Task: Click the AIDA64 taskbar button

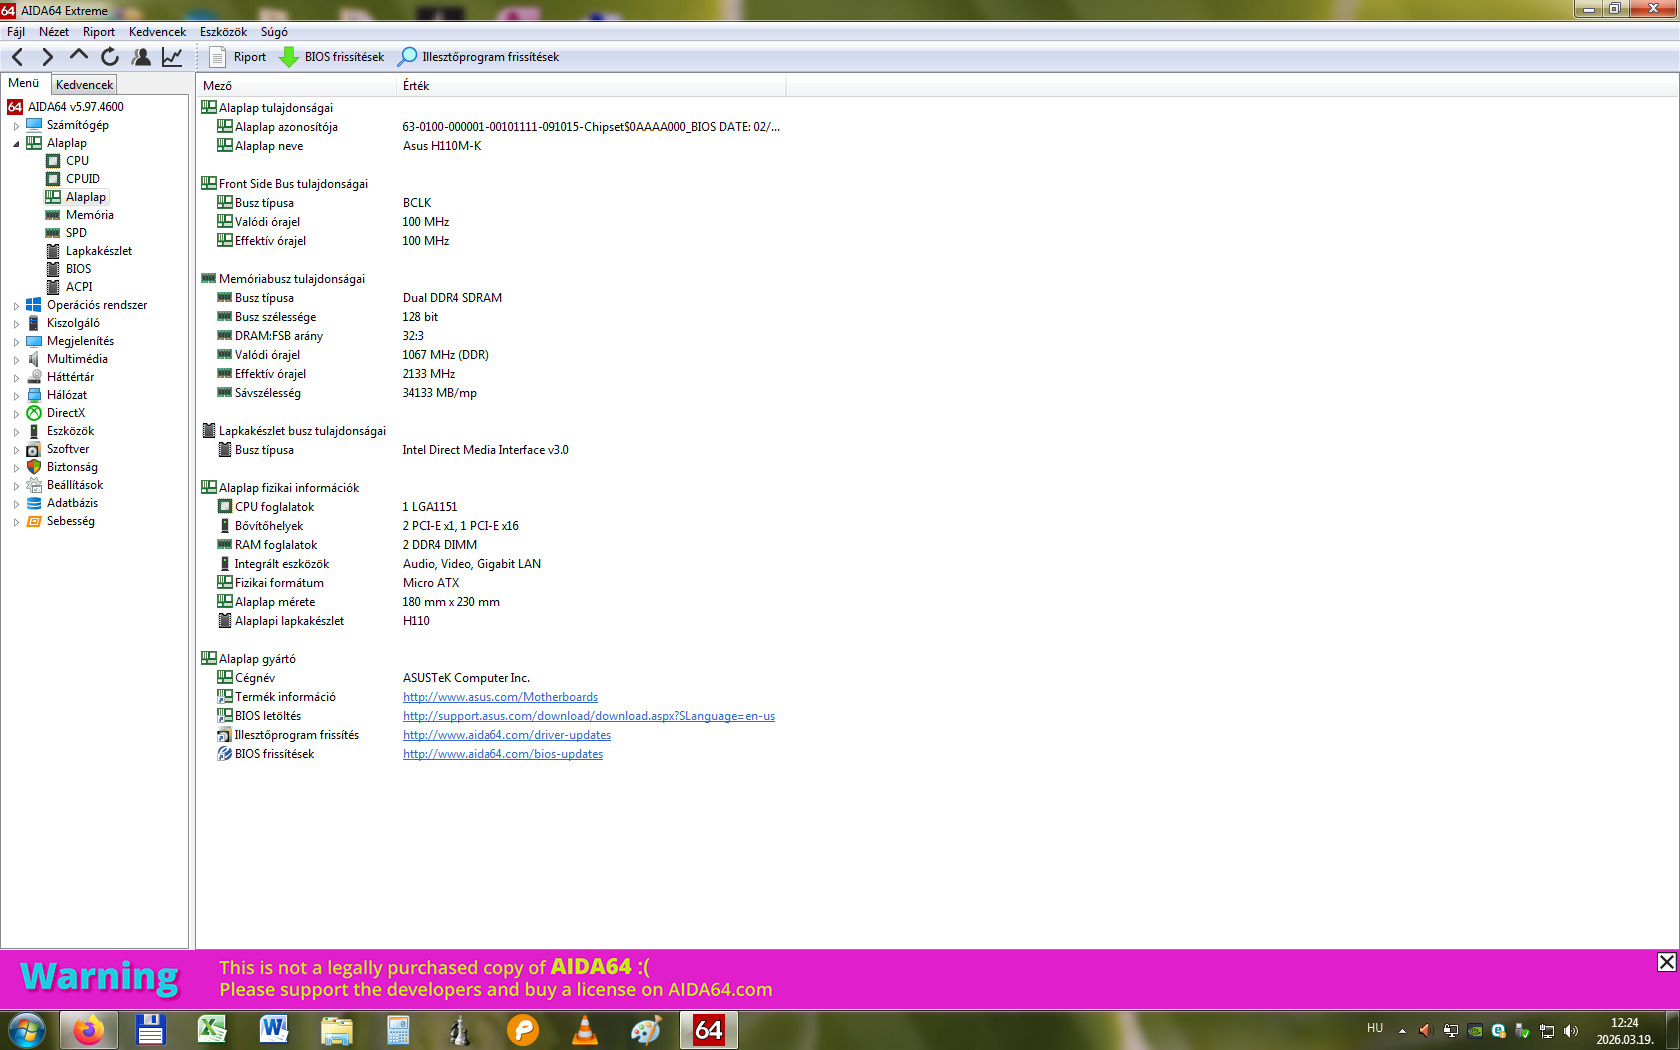Action: pyautogui.click(x=709, y=1030)
